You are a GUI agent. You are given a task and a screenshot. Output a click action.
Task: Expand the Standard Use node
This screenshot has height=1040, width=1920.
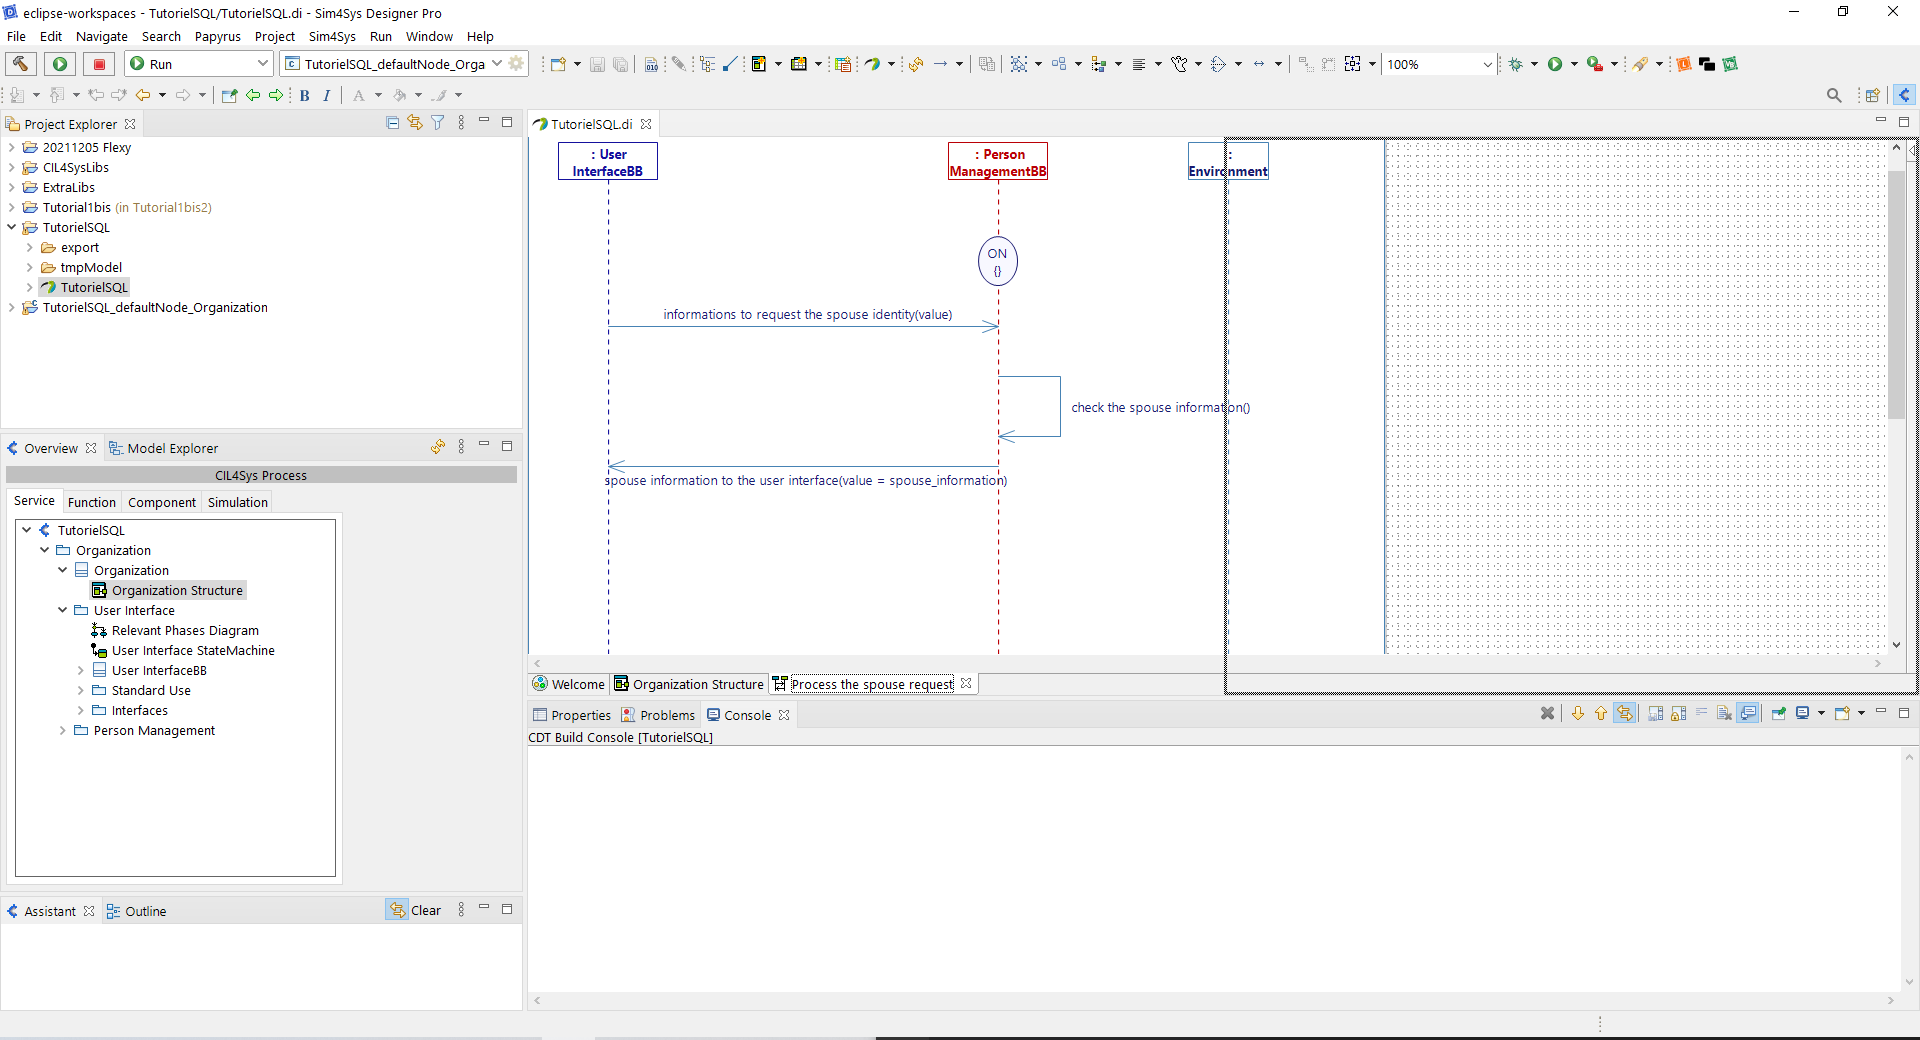tap(81, 690)
